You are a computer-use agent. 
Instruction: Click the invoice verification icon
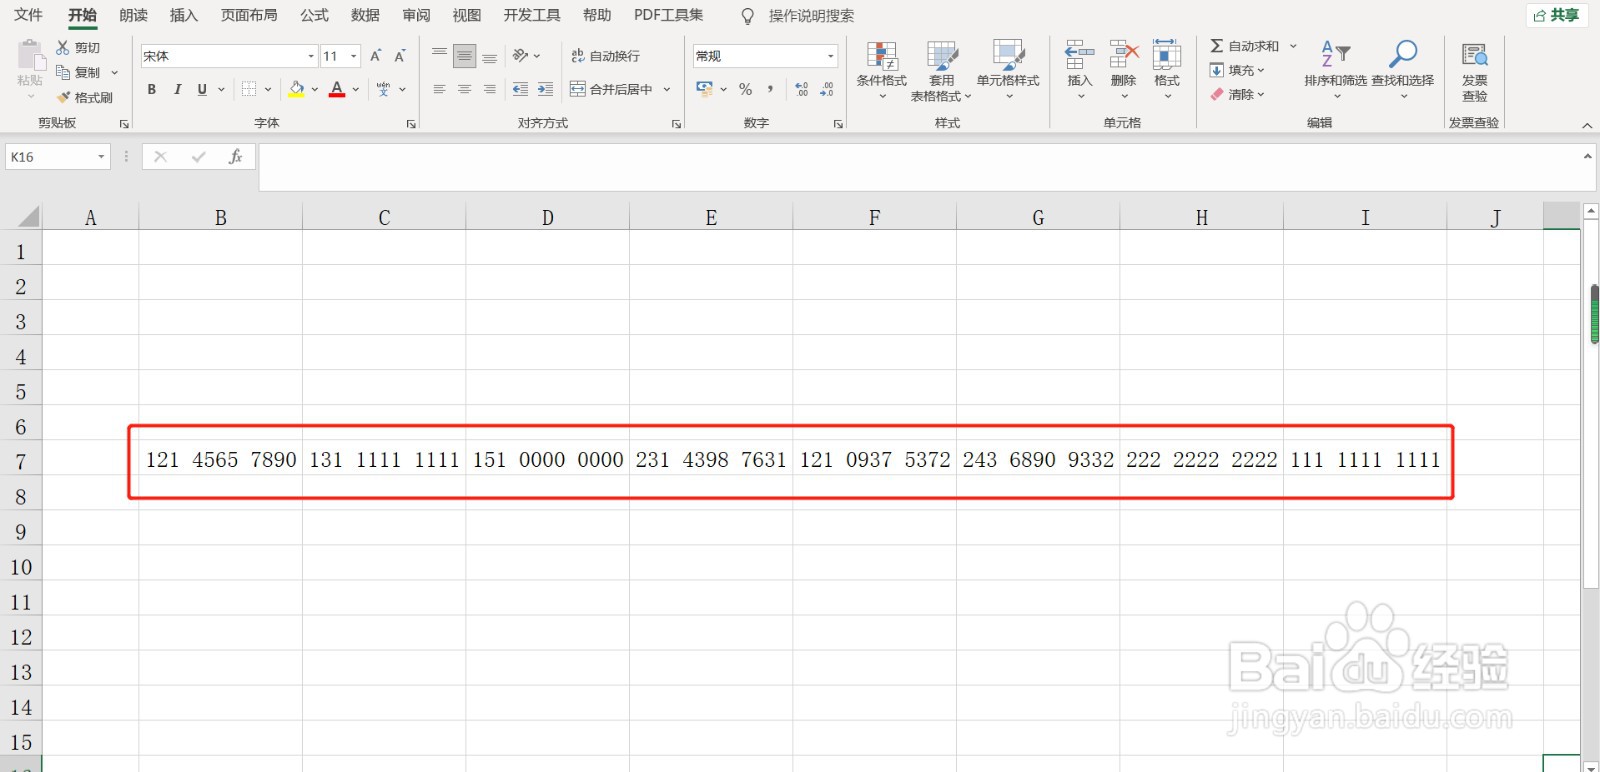(x=1474, y=54)
